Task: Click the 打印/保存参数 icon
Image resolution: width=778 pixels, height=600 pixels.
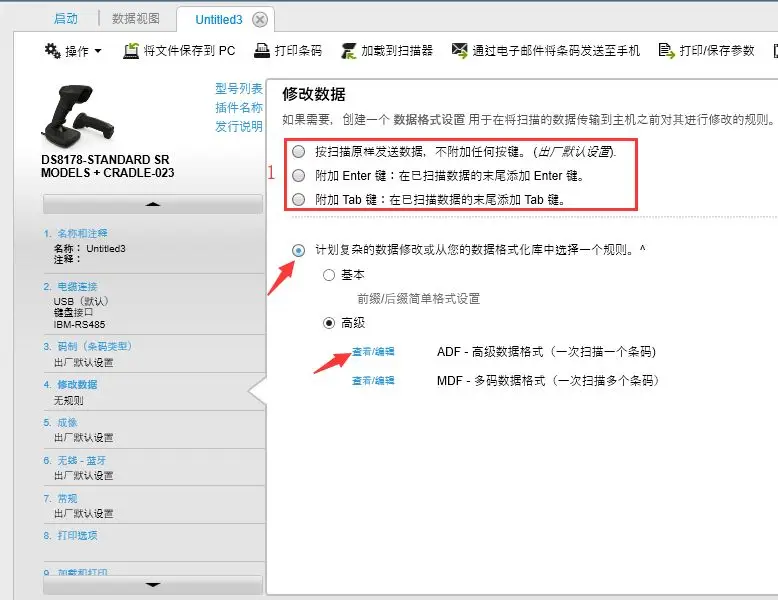Action: pos(666,51)
